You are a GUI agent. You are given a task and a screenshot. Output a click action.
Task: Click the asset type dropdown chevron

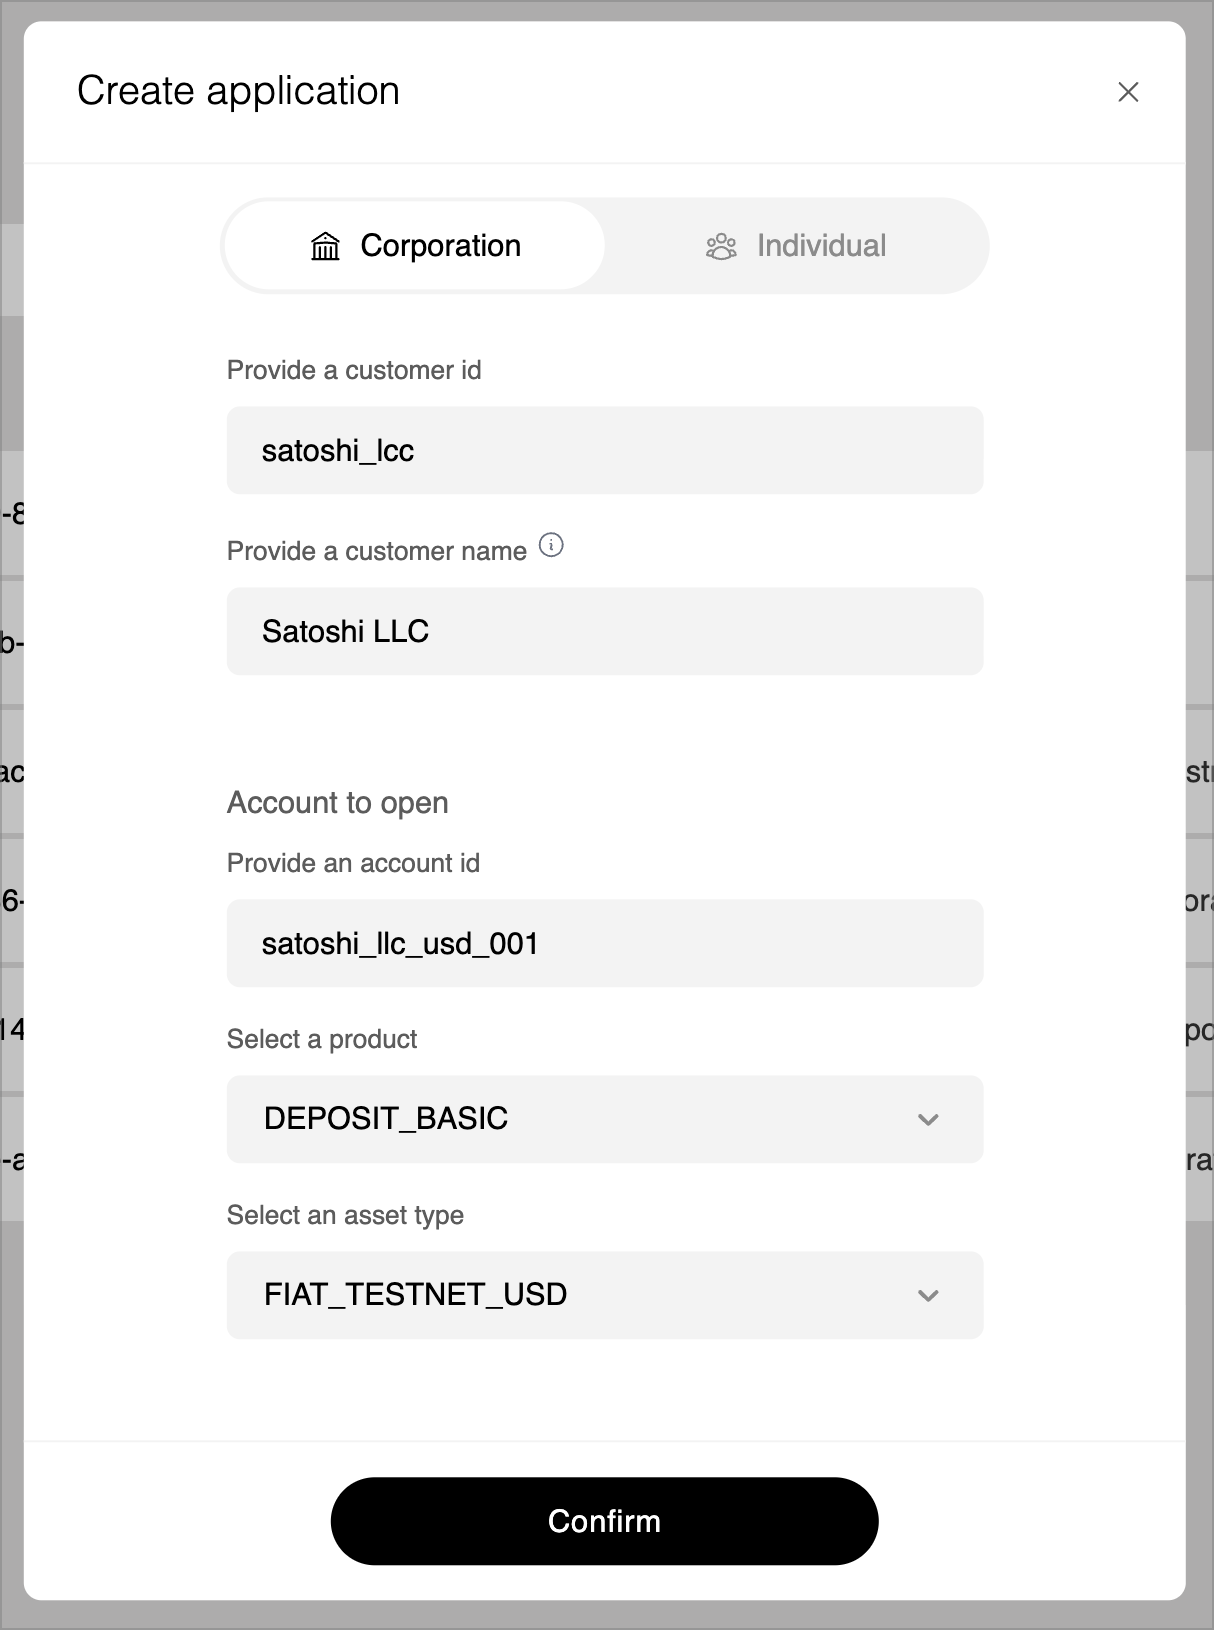pyautogui.click(x=928, y=1295)
